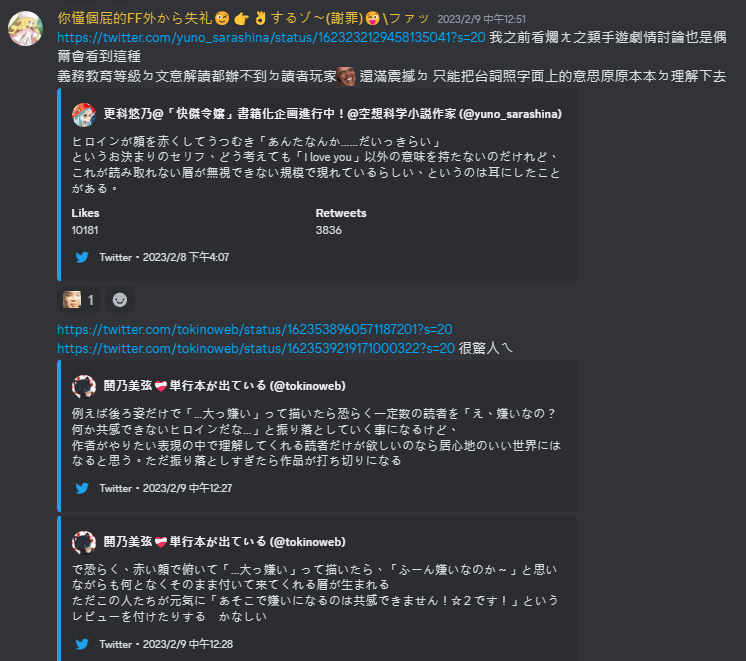
Task: Click the inline face emoji after 讀者玩家
Action: click(346, 76)
